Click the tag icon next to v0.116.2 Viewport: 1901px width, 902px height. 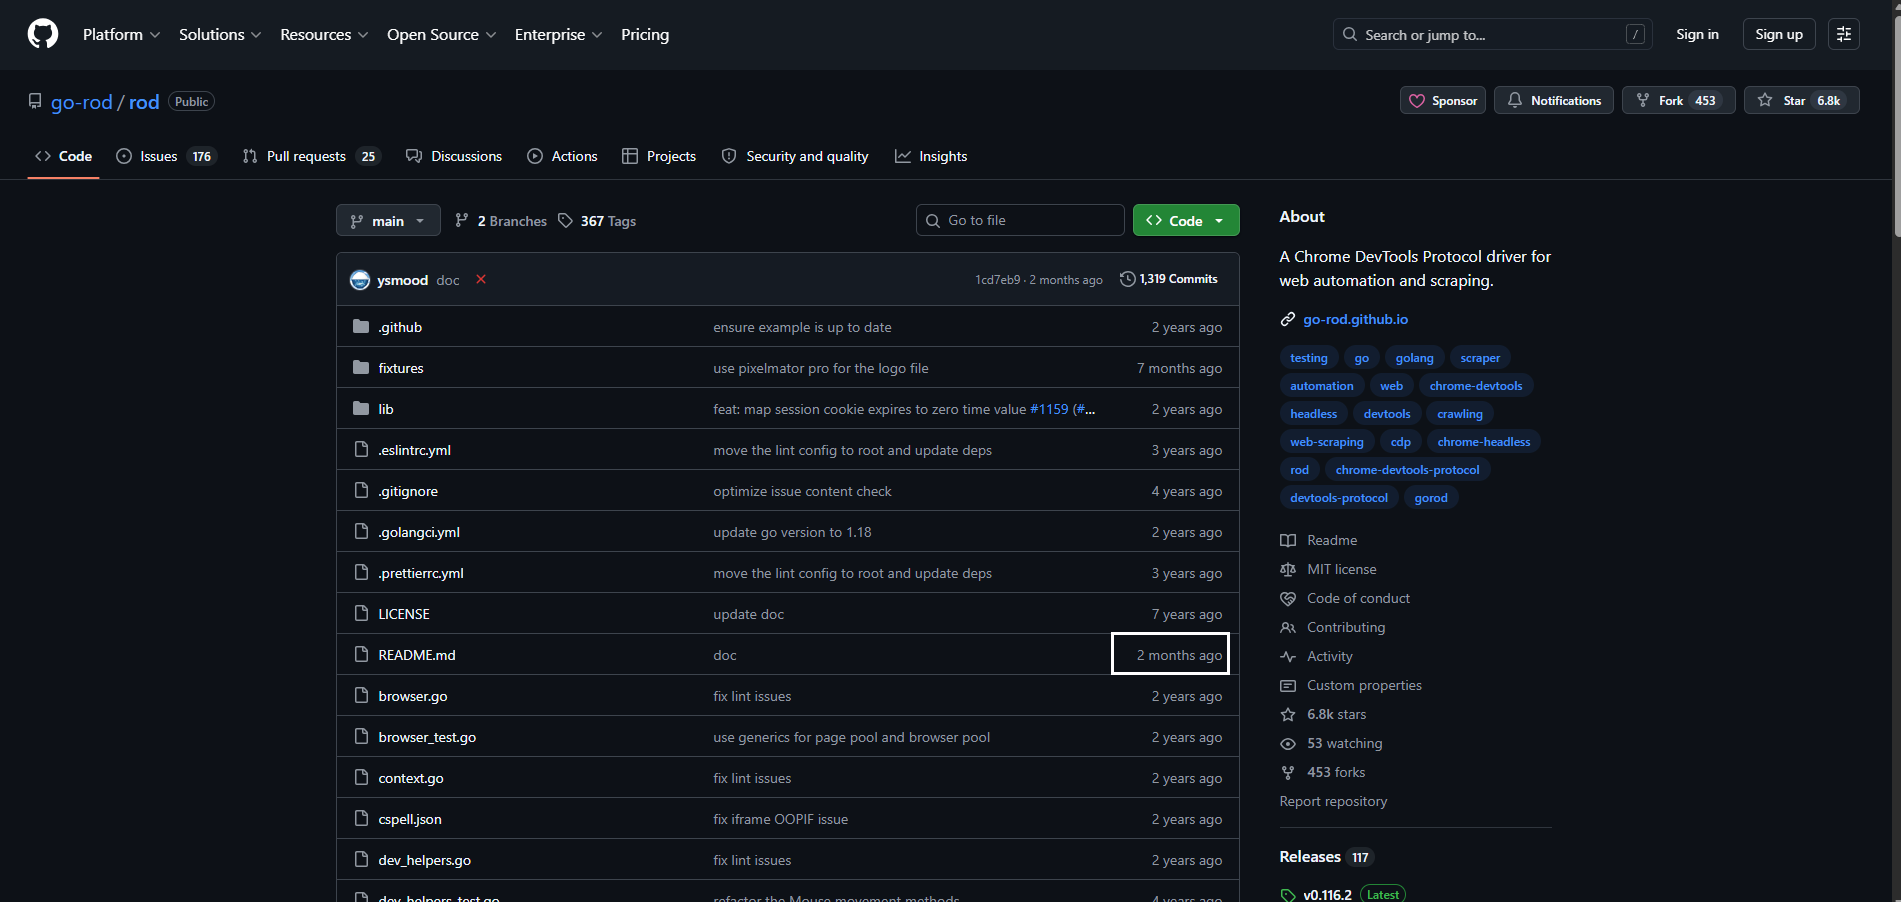click(x=1288, y=895)
